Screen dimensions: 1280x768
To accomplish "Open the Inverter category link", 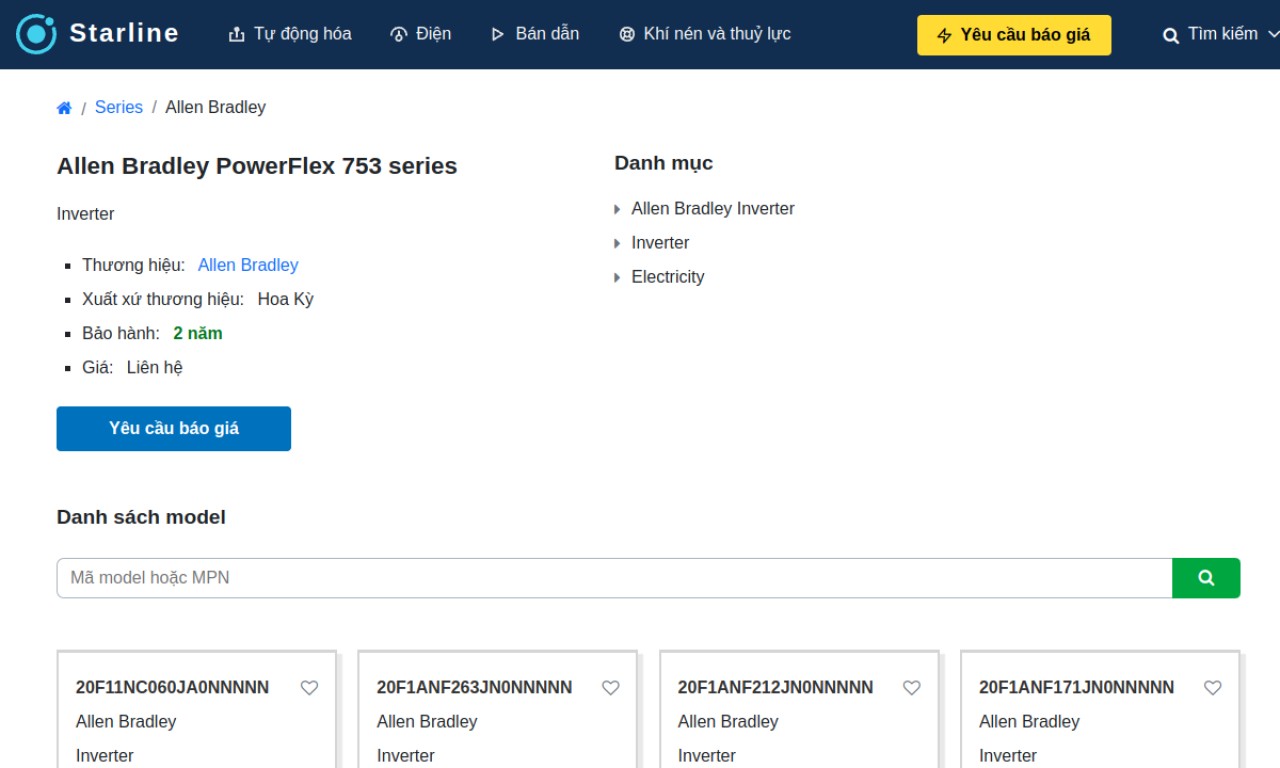I will coord(660,243).
